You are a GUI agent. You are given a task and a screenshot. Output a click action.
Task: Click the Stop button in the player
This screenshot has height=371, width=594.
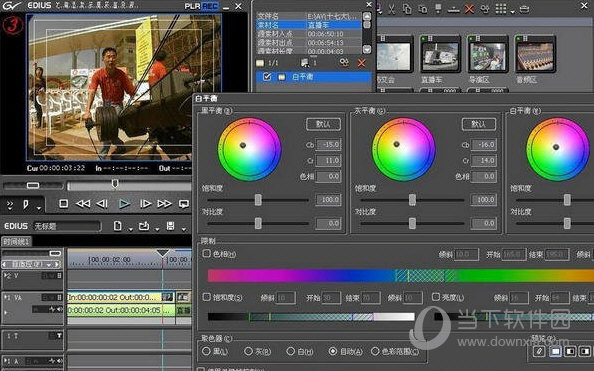(64, 204)
